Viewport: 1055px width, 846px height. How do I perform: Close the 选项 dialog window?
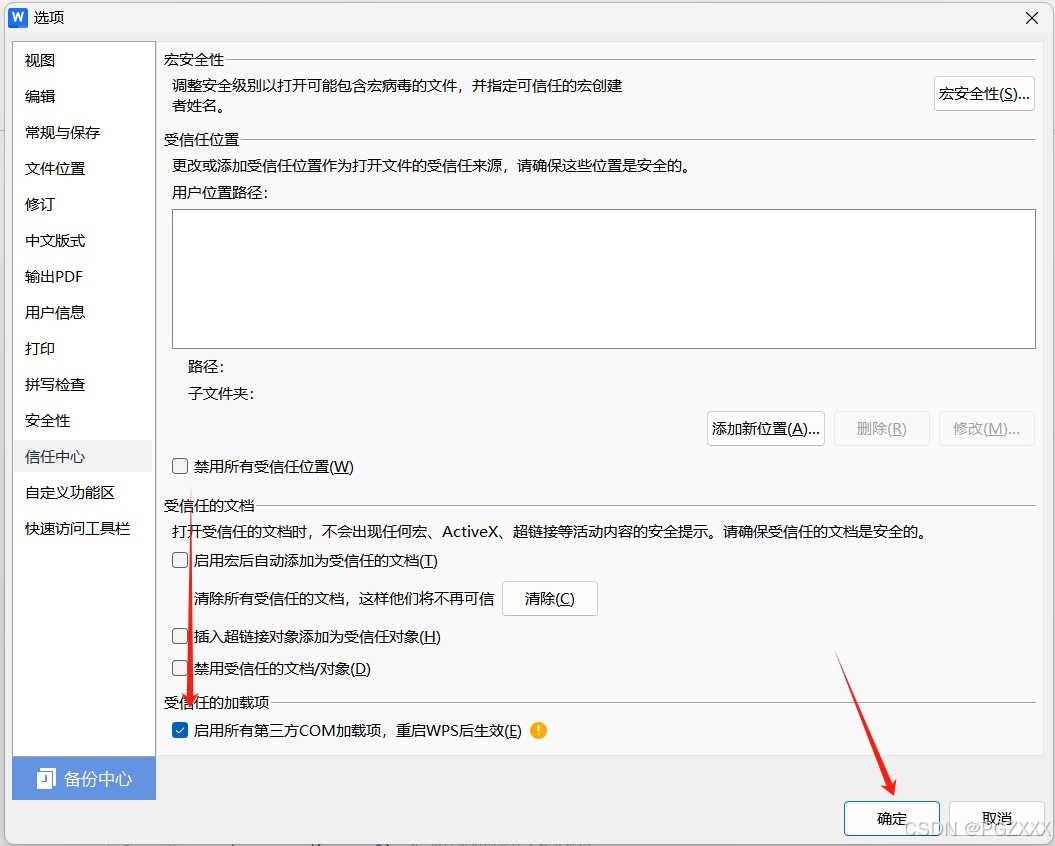pyautogui.click(x=1031, y=18)
